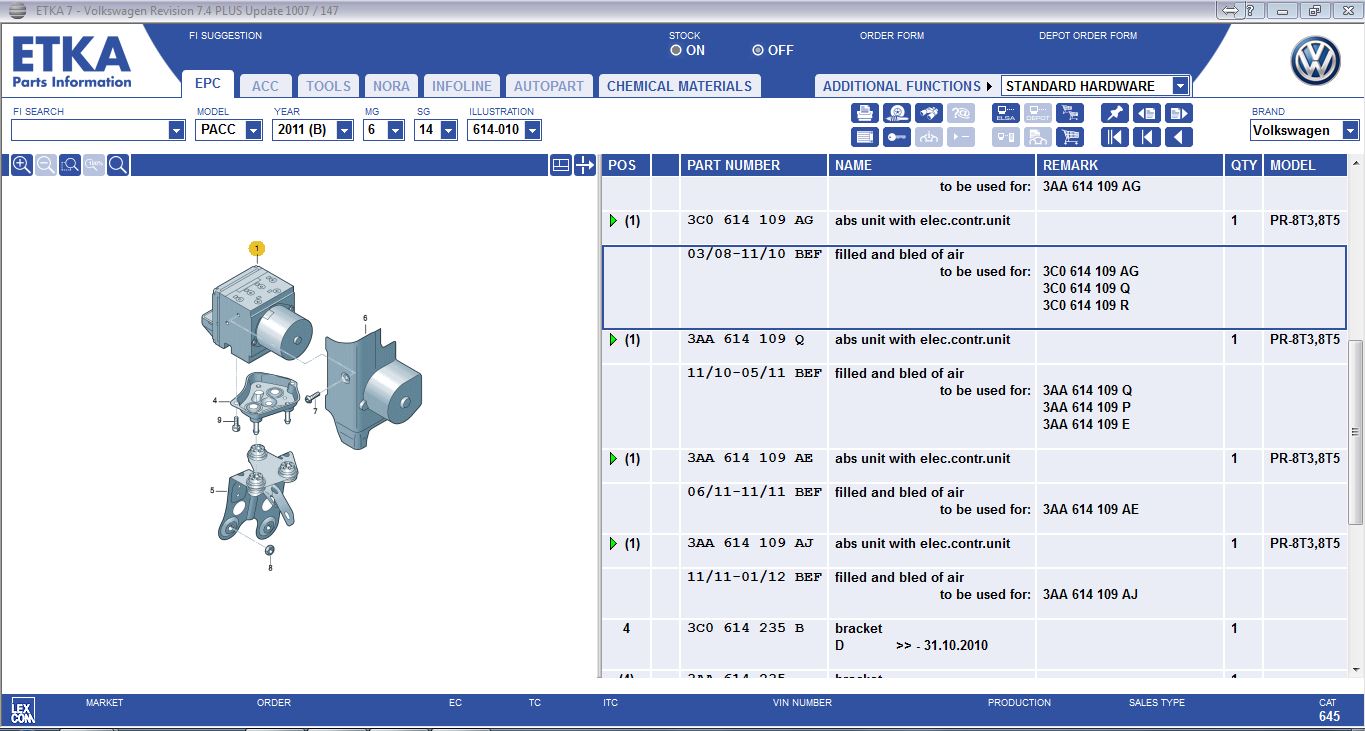1365x731 pixels.
Task: Click the PART NUMBER column header
Action: click(754, 165)
